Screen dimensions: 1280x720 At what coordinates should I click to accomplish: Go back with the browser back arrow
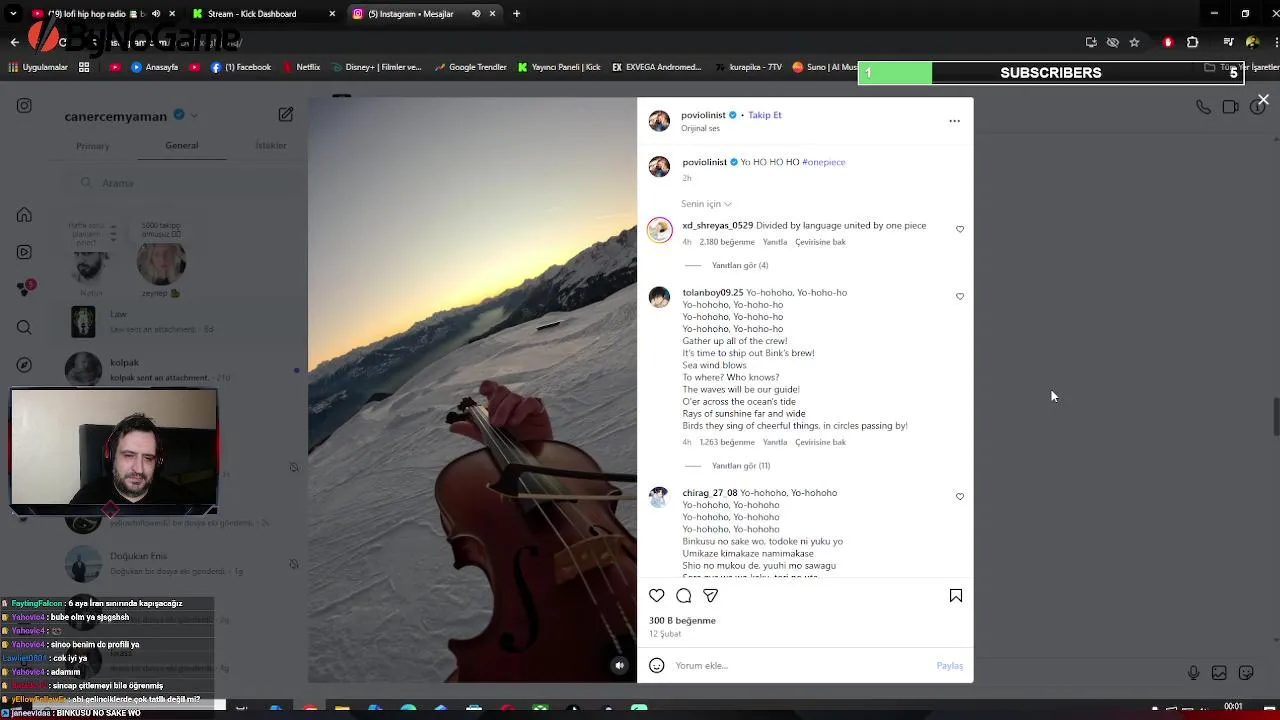[14, 42]
